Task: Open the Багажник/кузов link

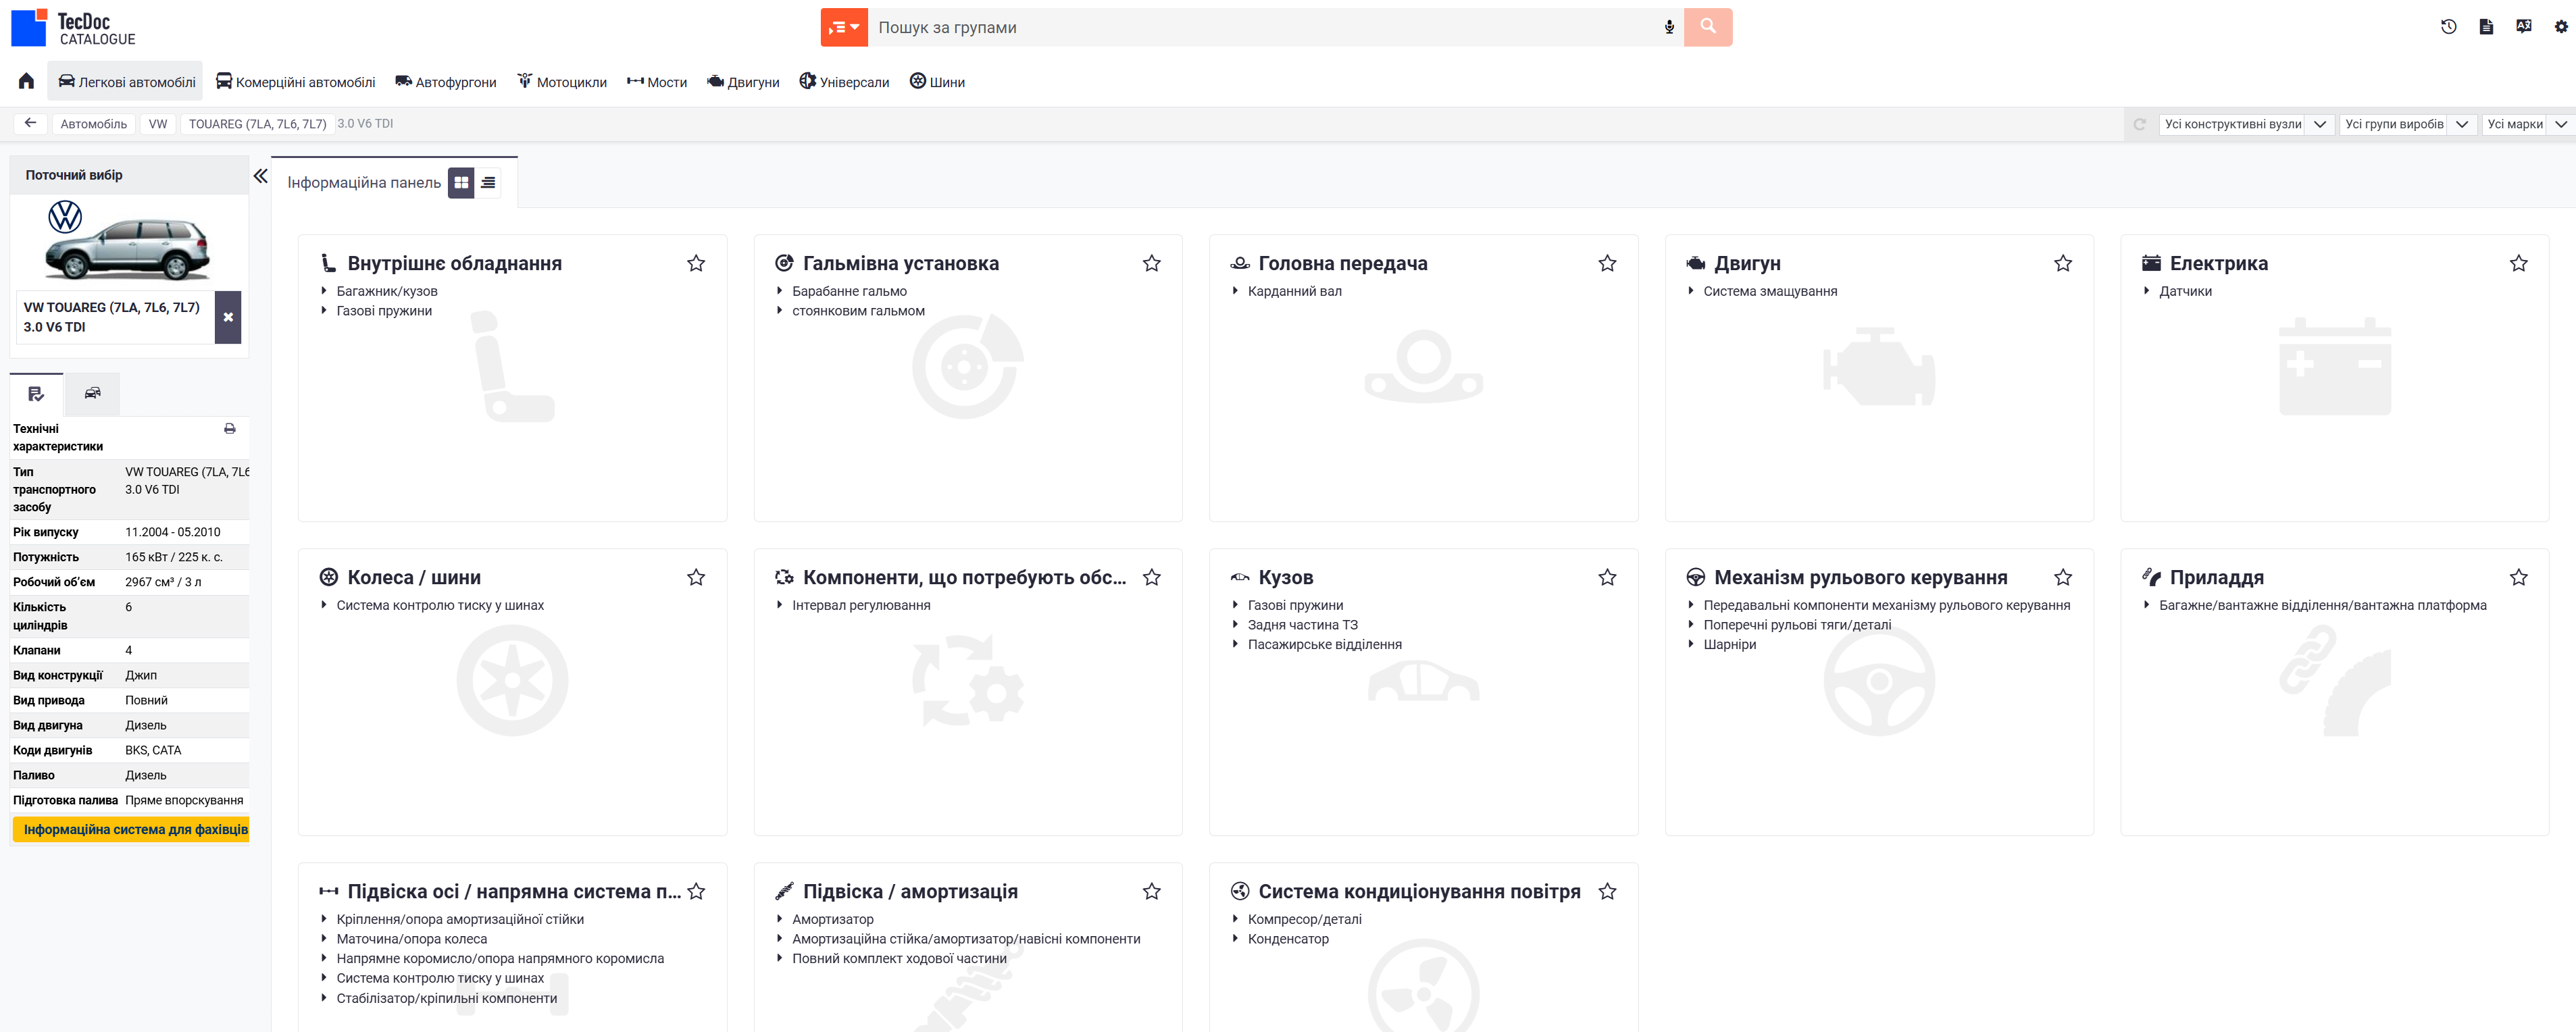Action: click(387, 291)
